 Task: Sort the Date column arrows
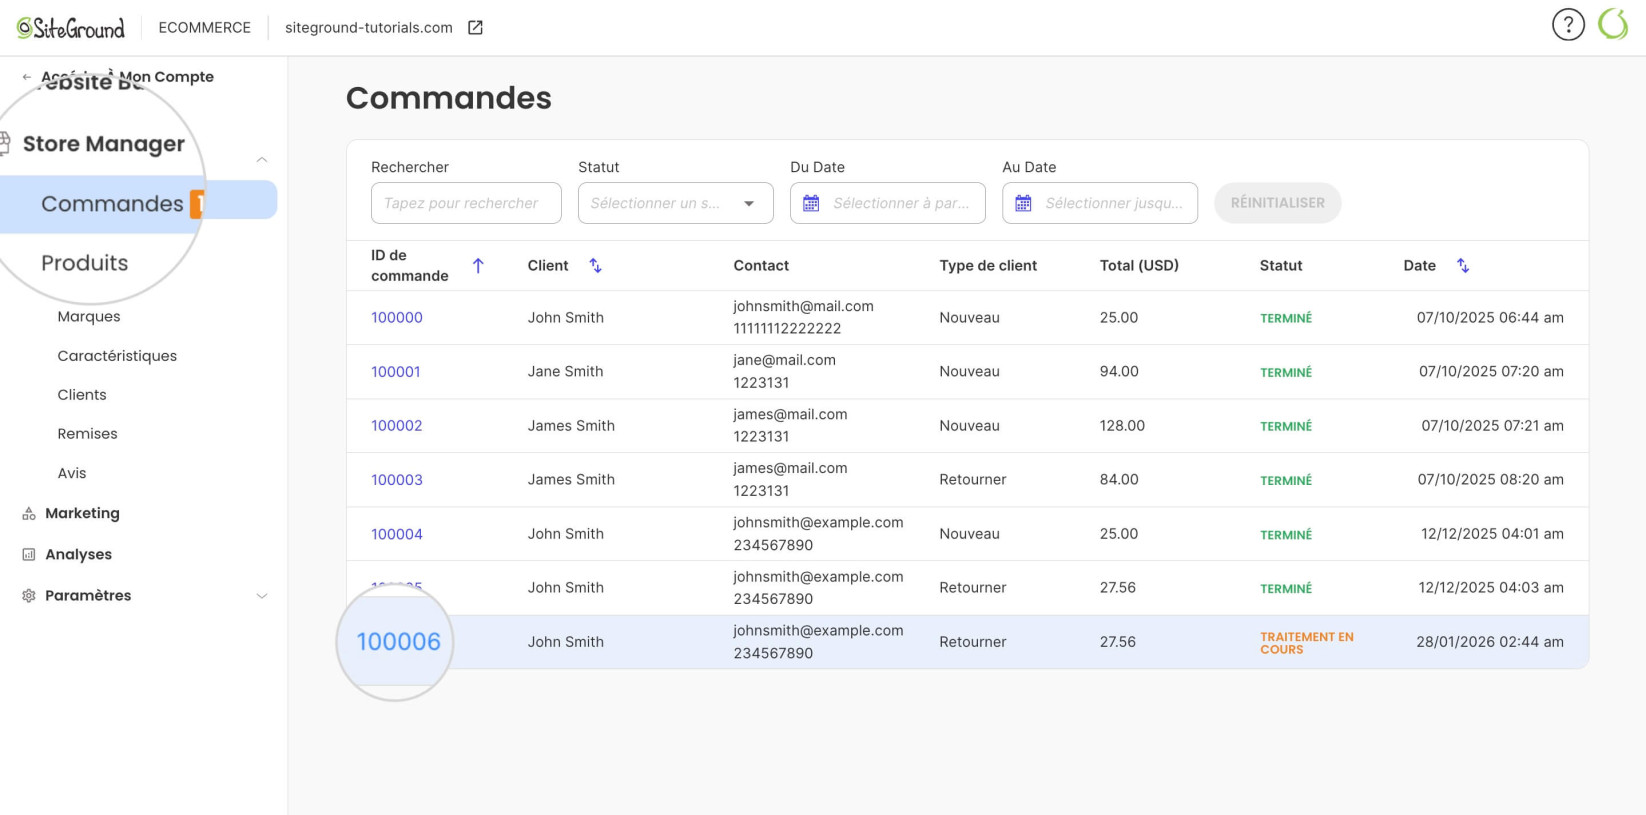coord(1463,265)
